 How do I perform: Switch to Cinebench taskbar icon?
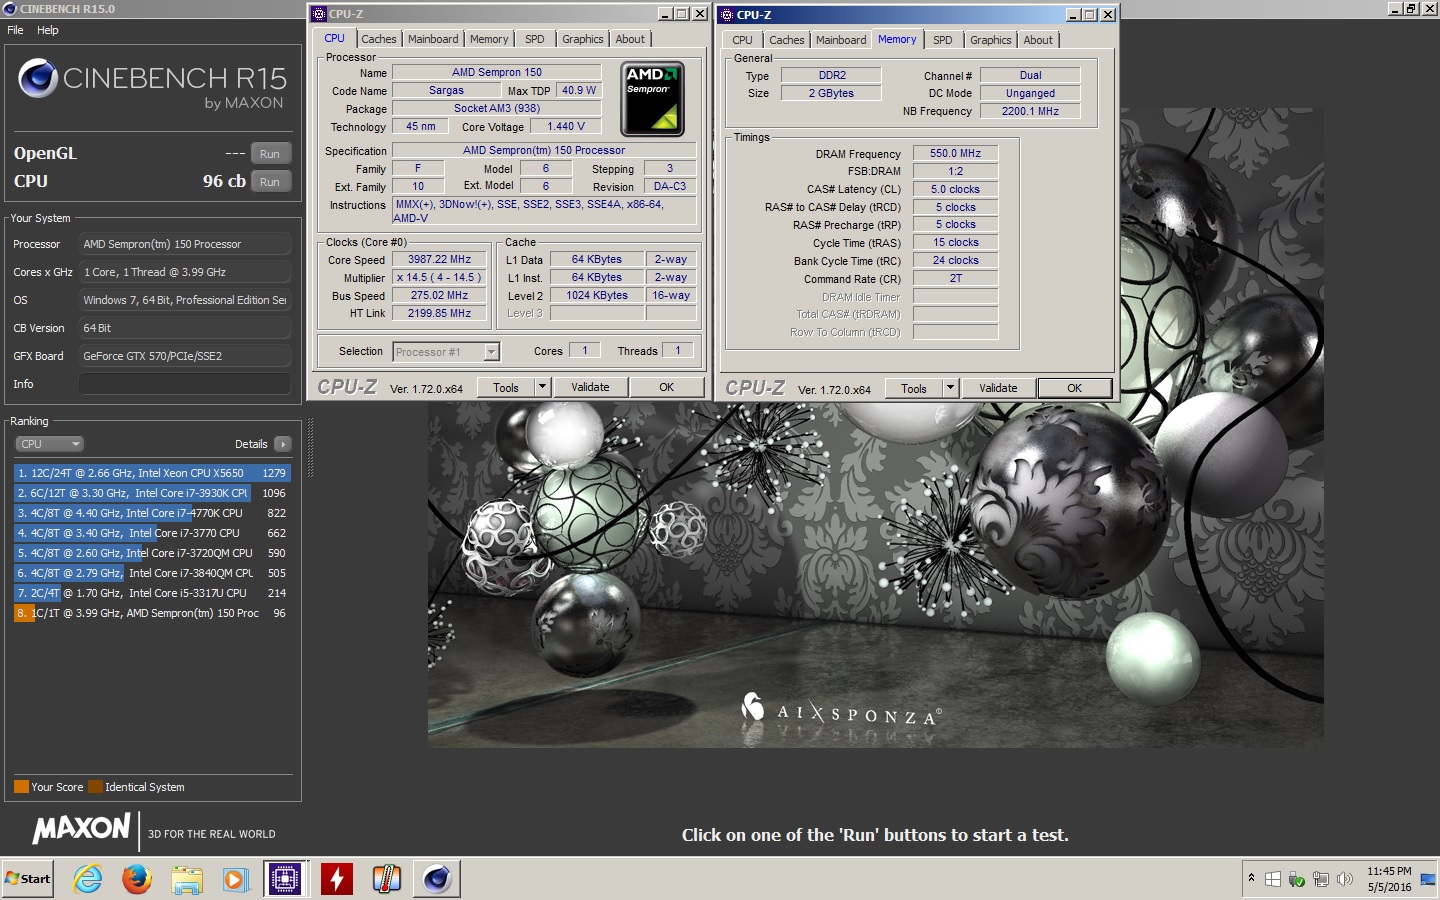[436, 879]
